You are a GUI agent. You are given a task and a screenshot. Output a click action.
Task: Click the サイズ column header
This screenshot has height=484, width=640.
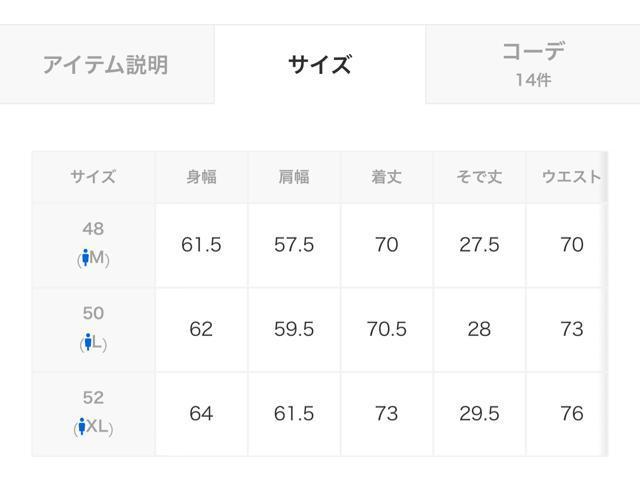click(x=93, y=177)
